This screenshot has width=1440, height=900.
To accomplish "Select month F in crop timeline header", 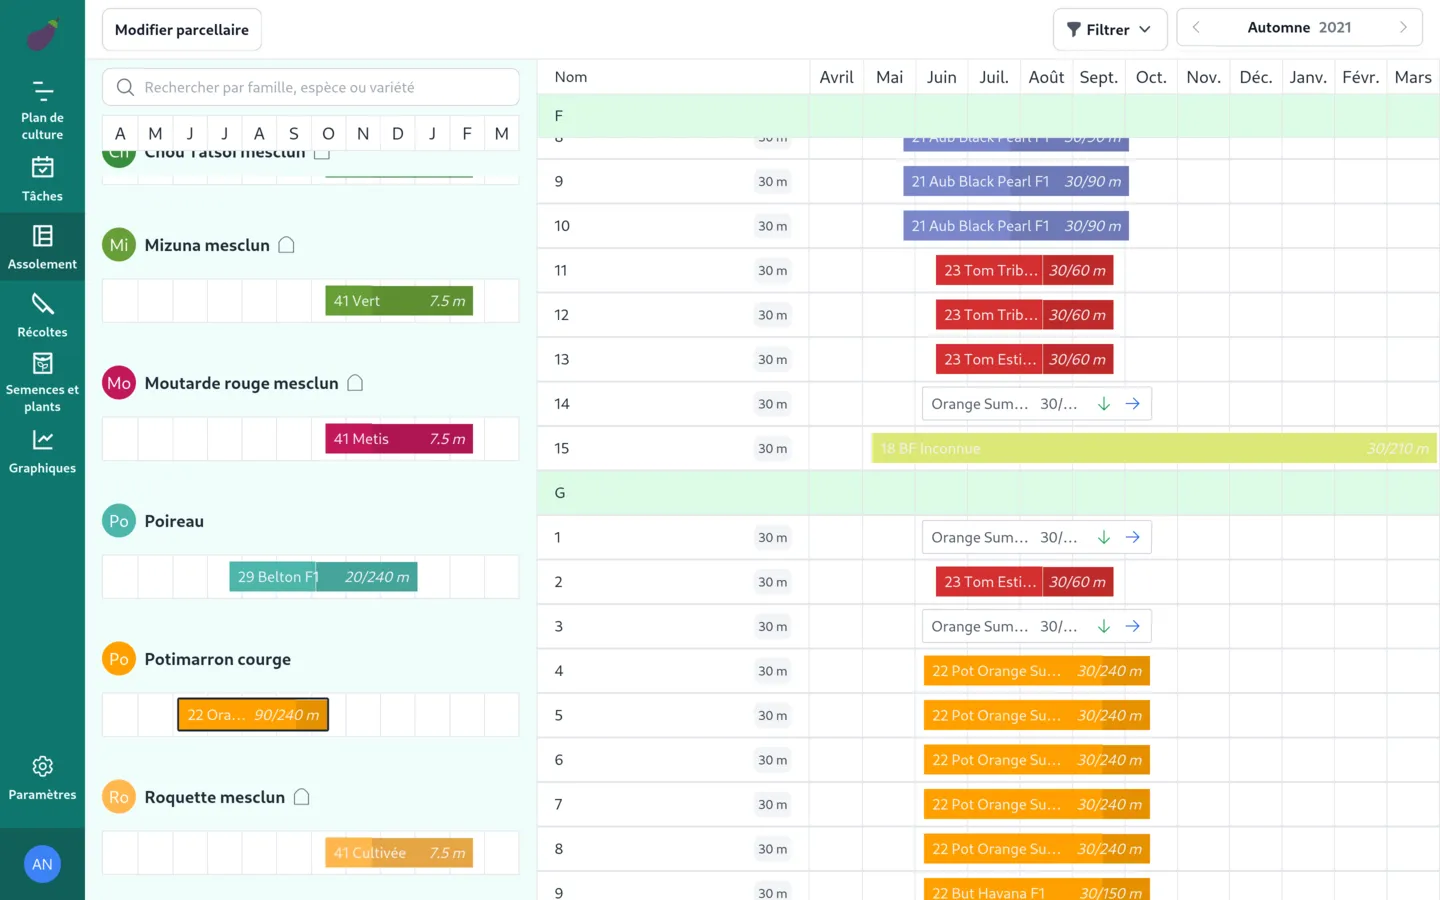I will pyautogui.click(x=467, y=133).
